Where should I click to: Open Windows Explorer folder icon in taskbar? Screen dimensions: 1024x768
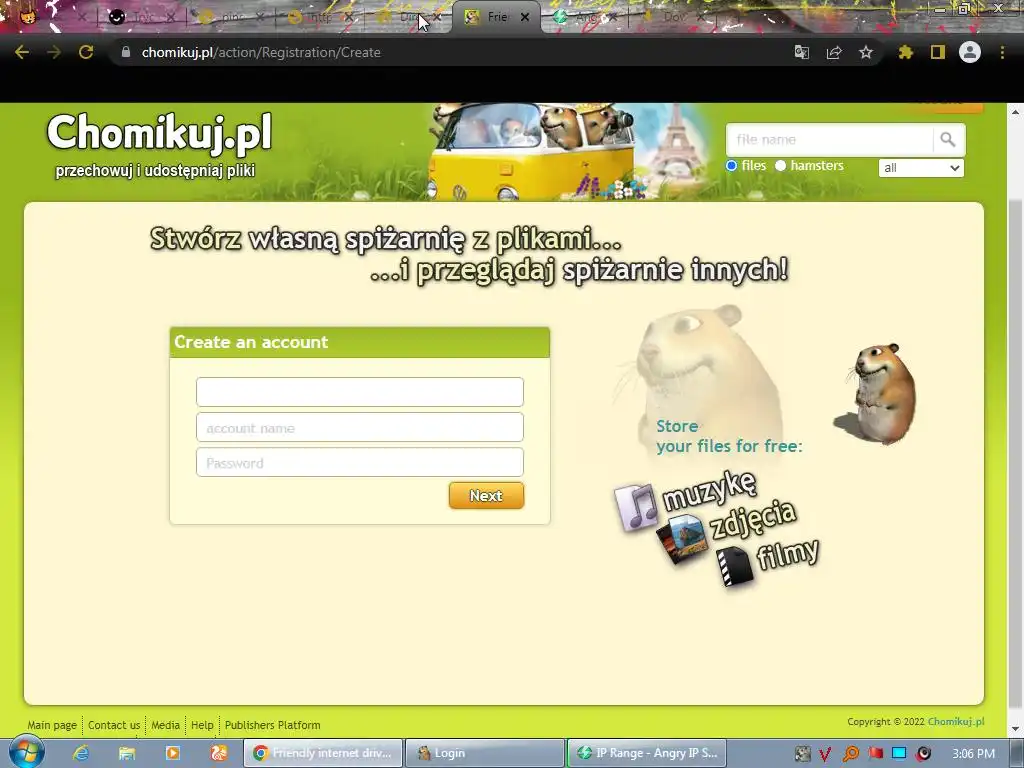[127, 753]
